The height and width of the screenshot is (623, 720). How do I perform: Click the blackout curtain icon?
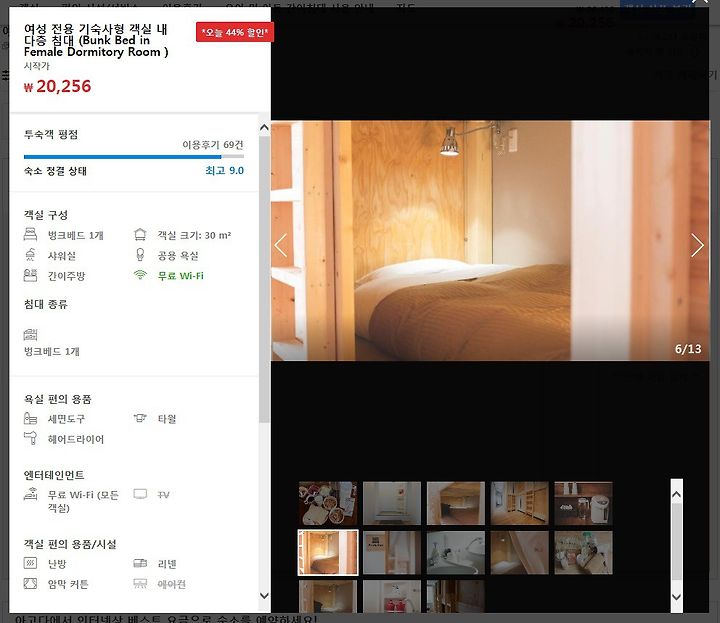click(x=30, y=584)
